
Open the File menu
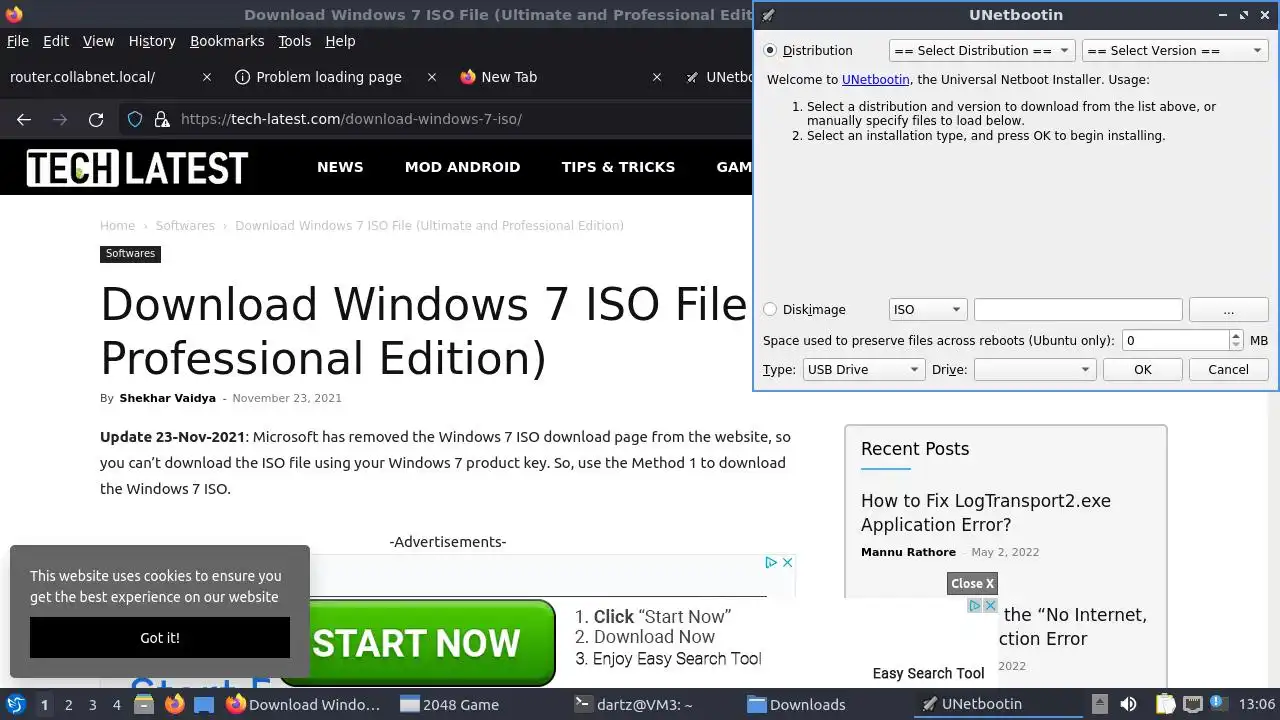coord(18,41)
